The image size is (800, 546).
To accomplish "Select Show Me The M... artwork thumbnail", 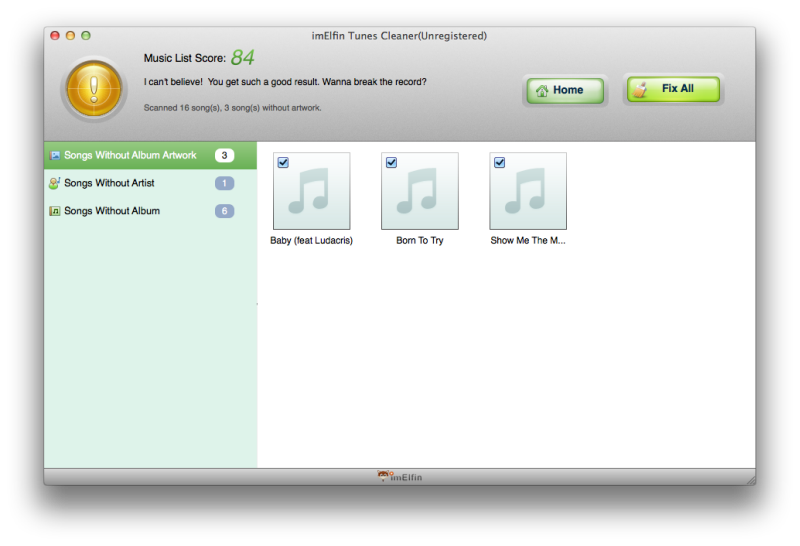I will (x=528, y=191).
